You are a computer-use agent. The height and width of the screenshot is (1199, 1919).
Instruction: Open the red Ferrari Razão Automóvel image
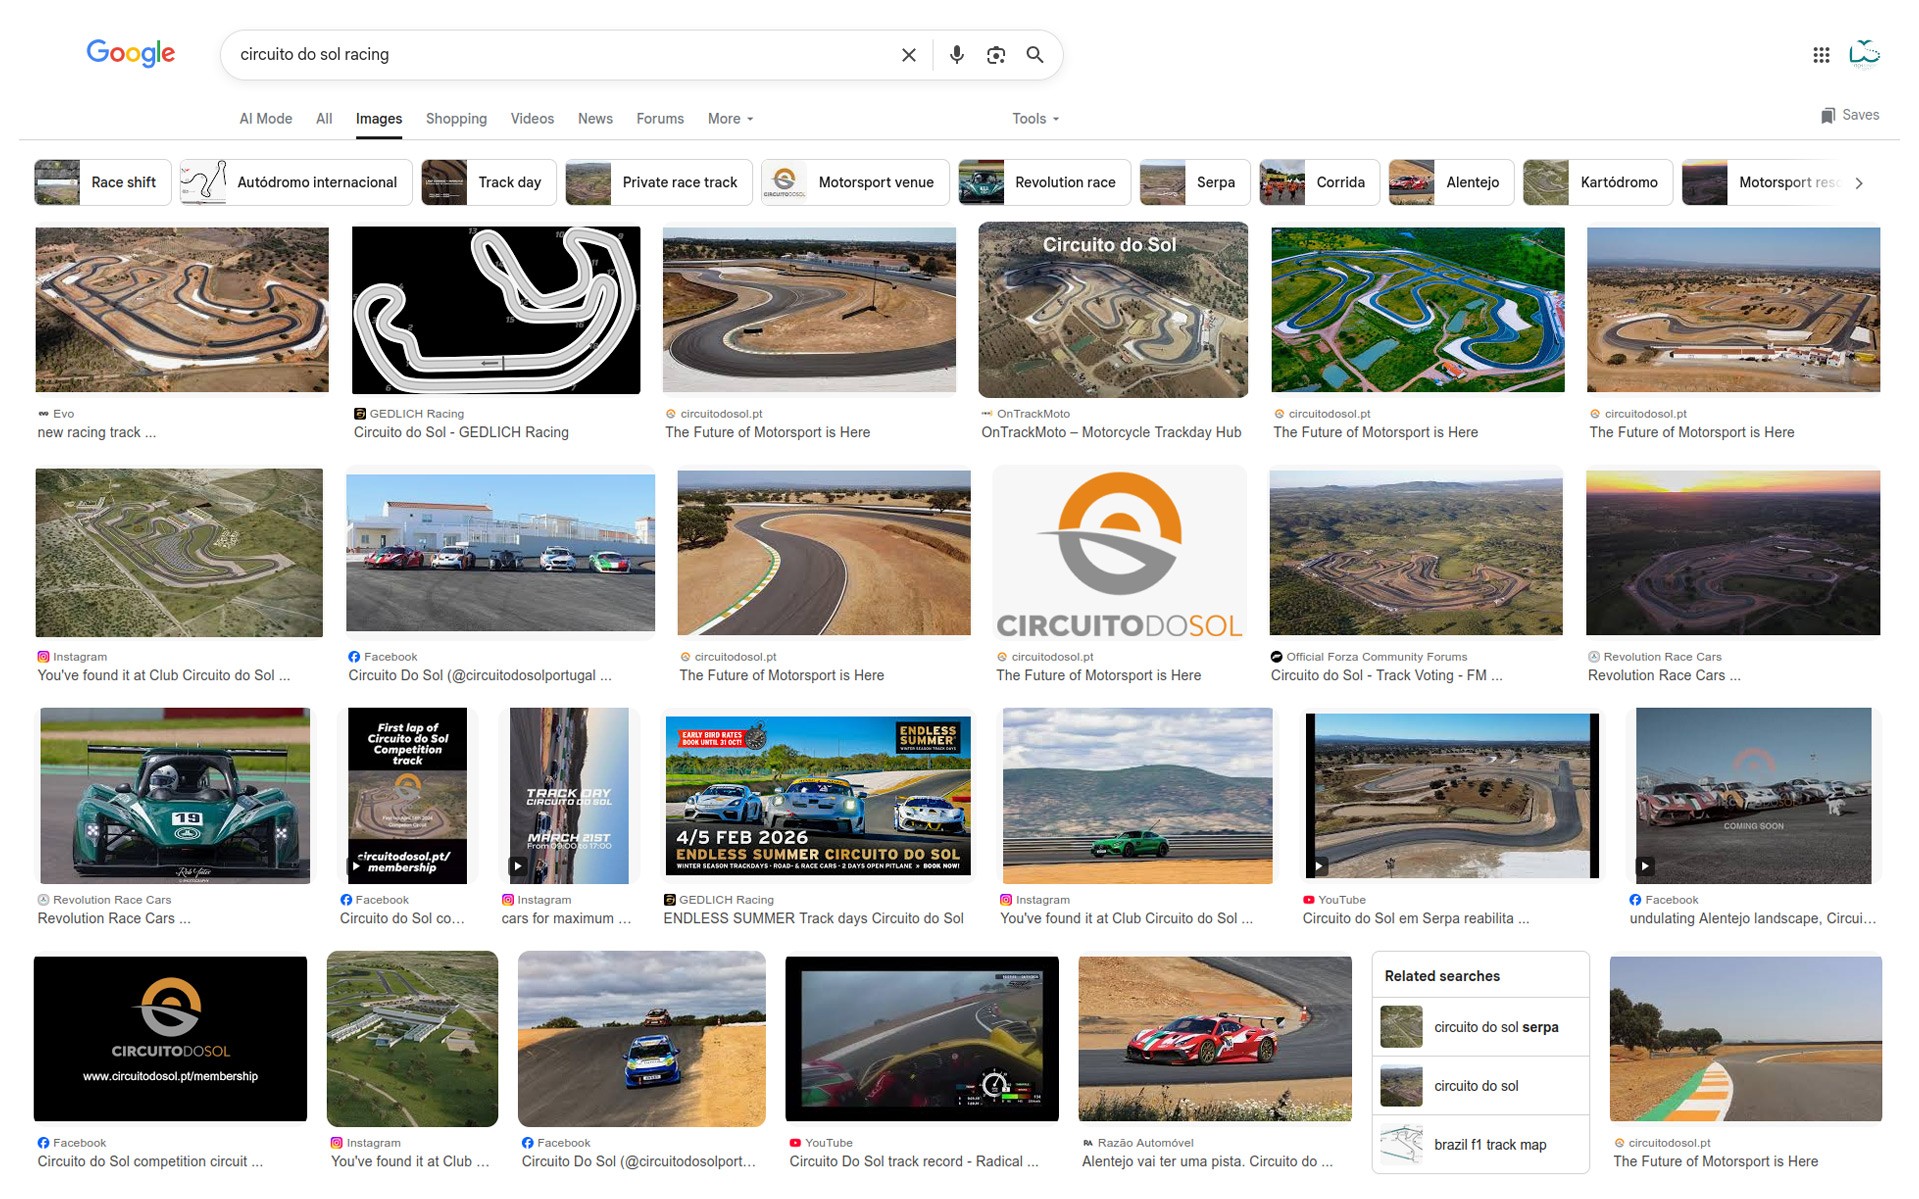tap(1215, 1039)
